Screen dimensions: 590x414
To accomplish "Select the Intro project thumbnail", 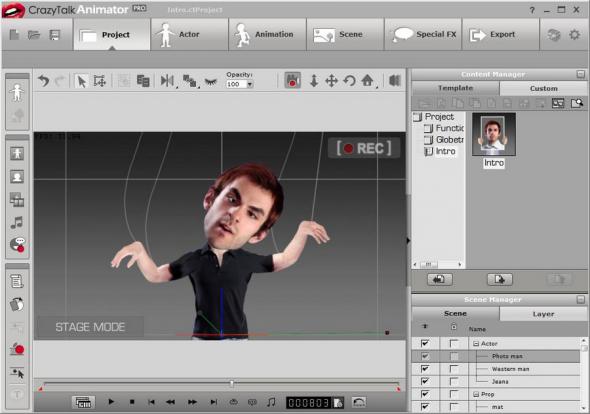I will point(494,135).
